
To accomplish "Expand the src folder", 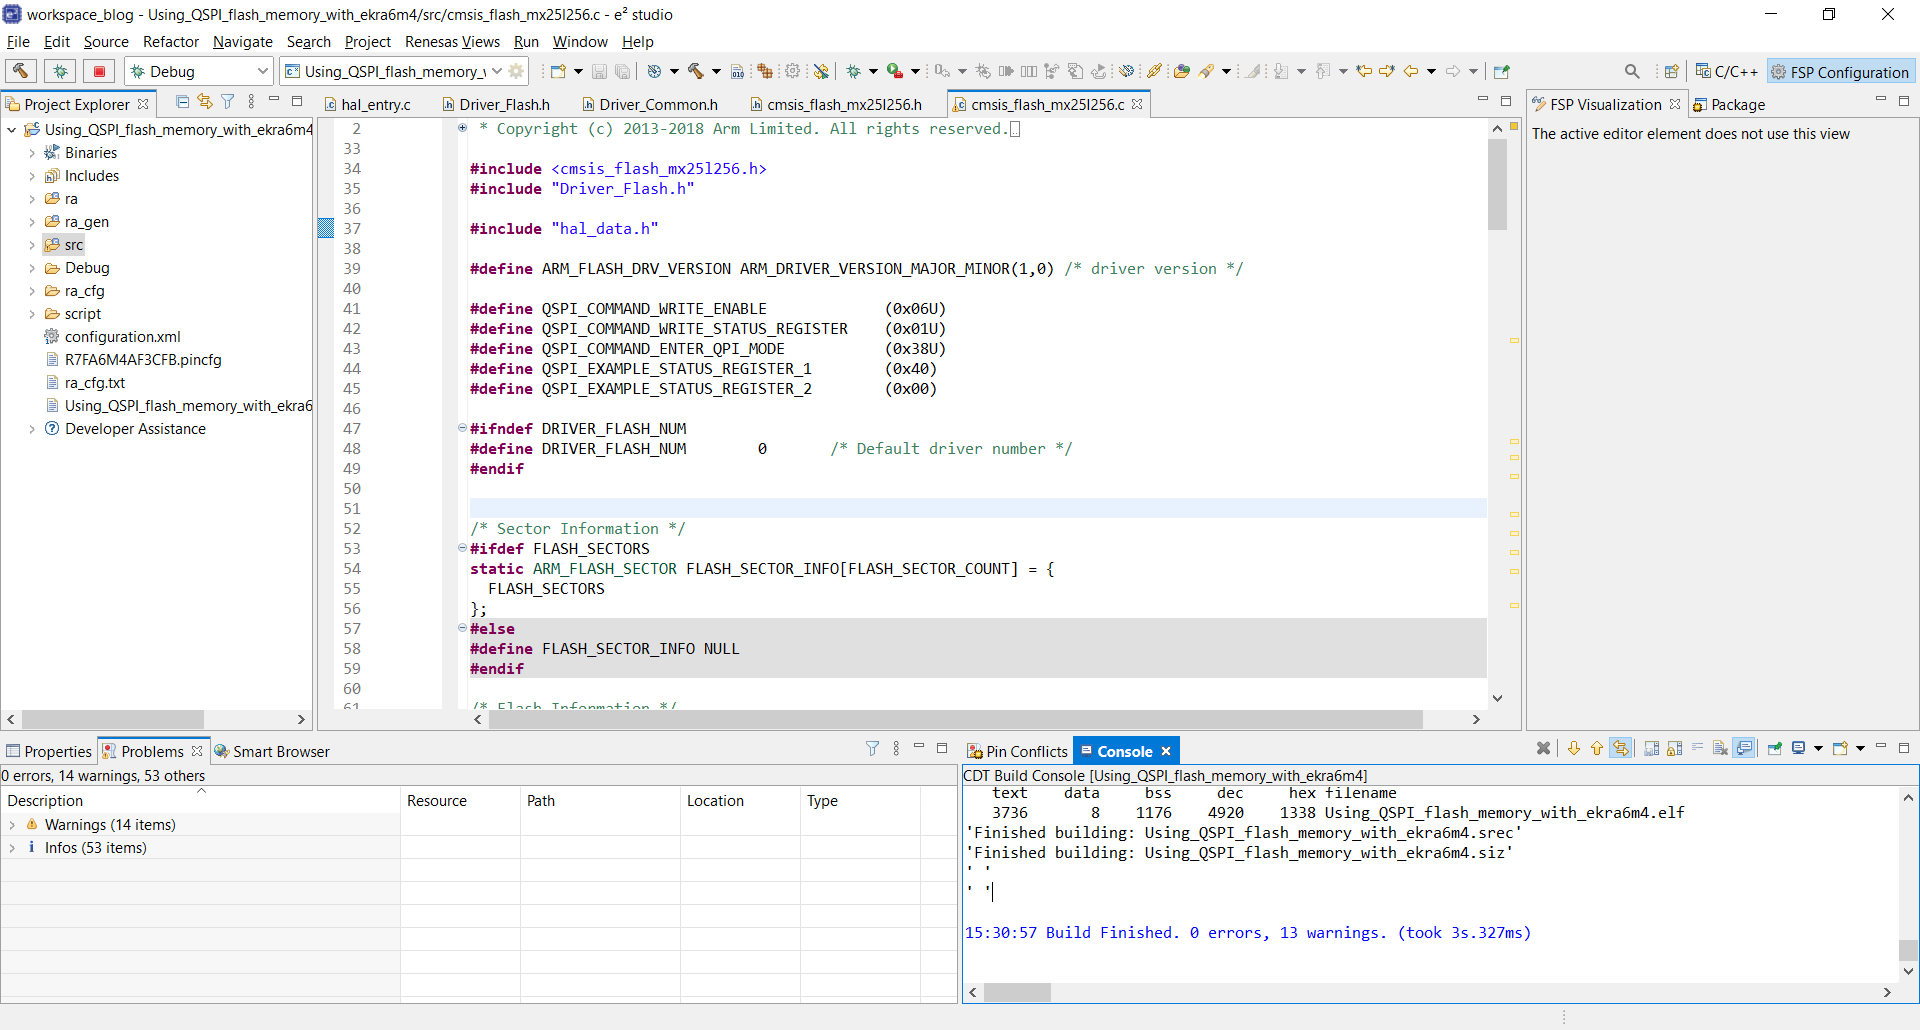I will click(x=32, y=245).
